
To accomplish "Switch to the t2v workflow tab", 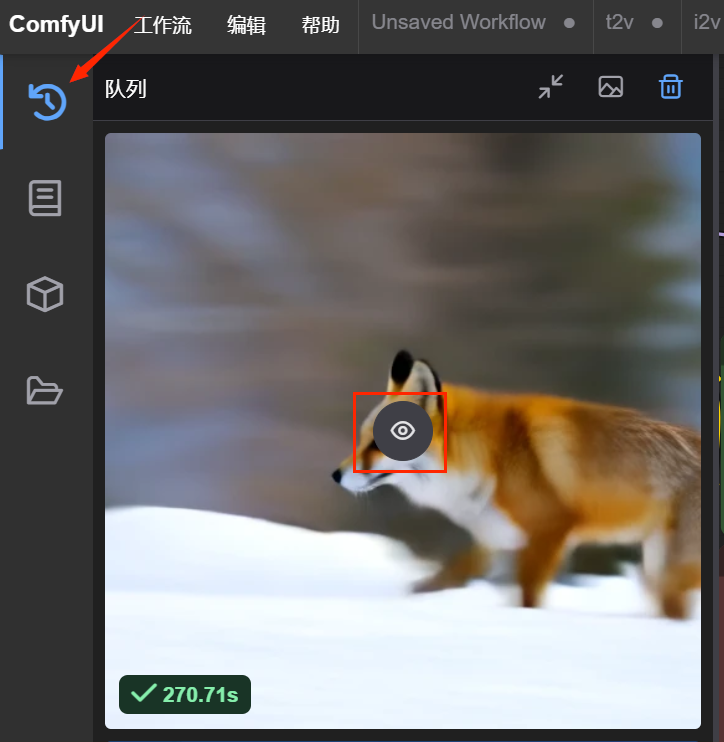I will pyautogui.click(x=621, y=23).
